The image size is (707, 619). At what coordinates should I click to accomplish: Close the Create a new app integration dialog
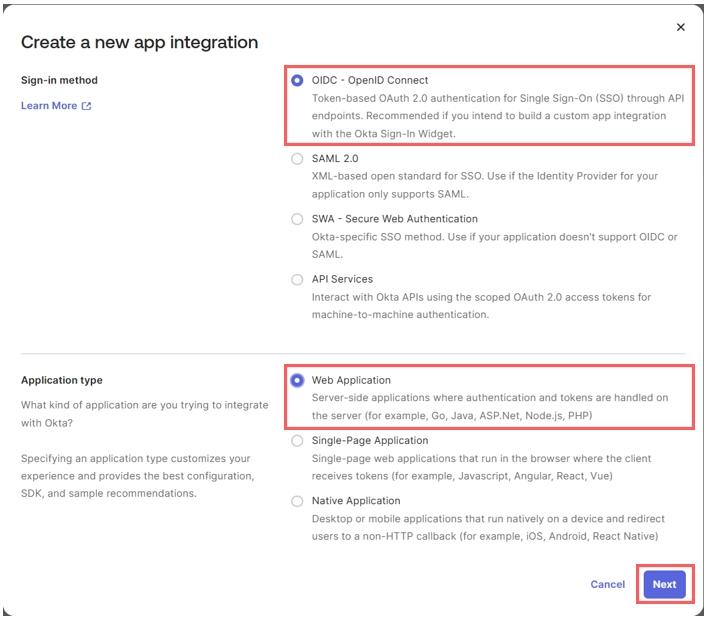coord(680,27)
